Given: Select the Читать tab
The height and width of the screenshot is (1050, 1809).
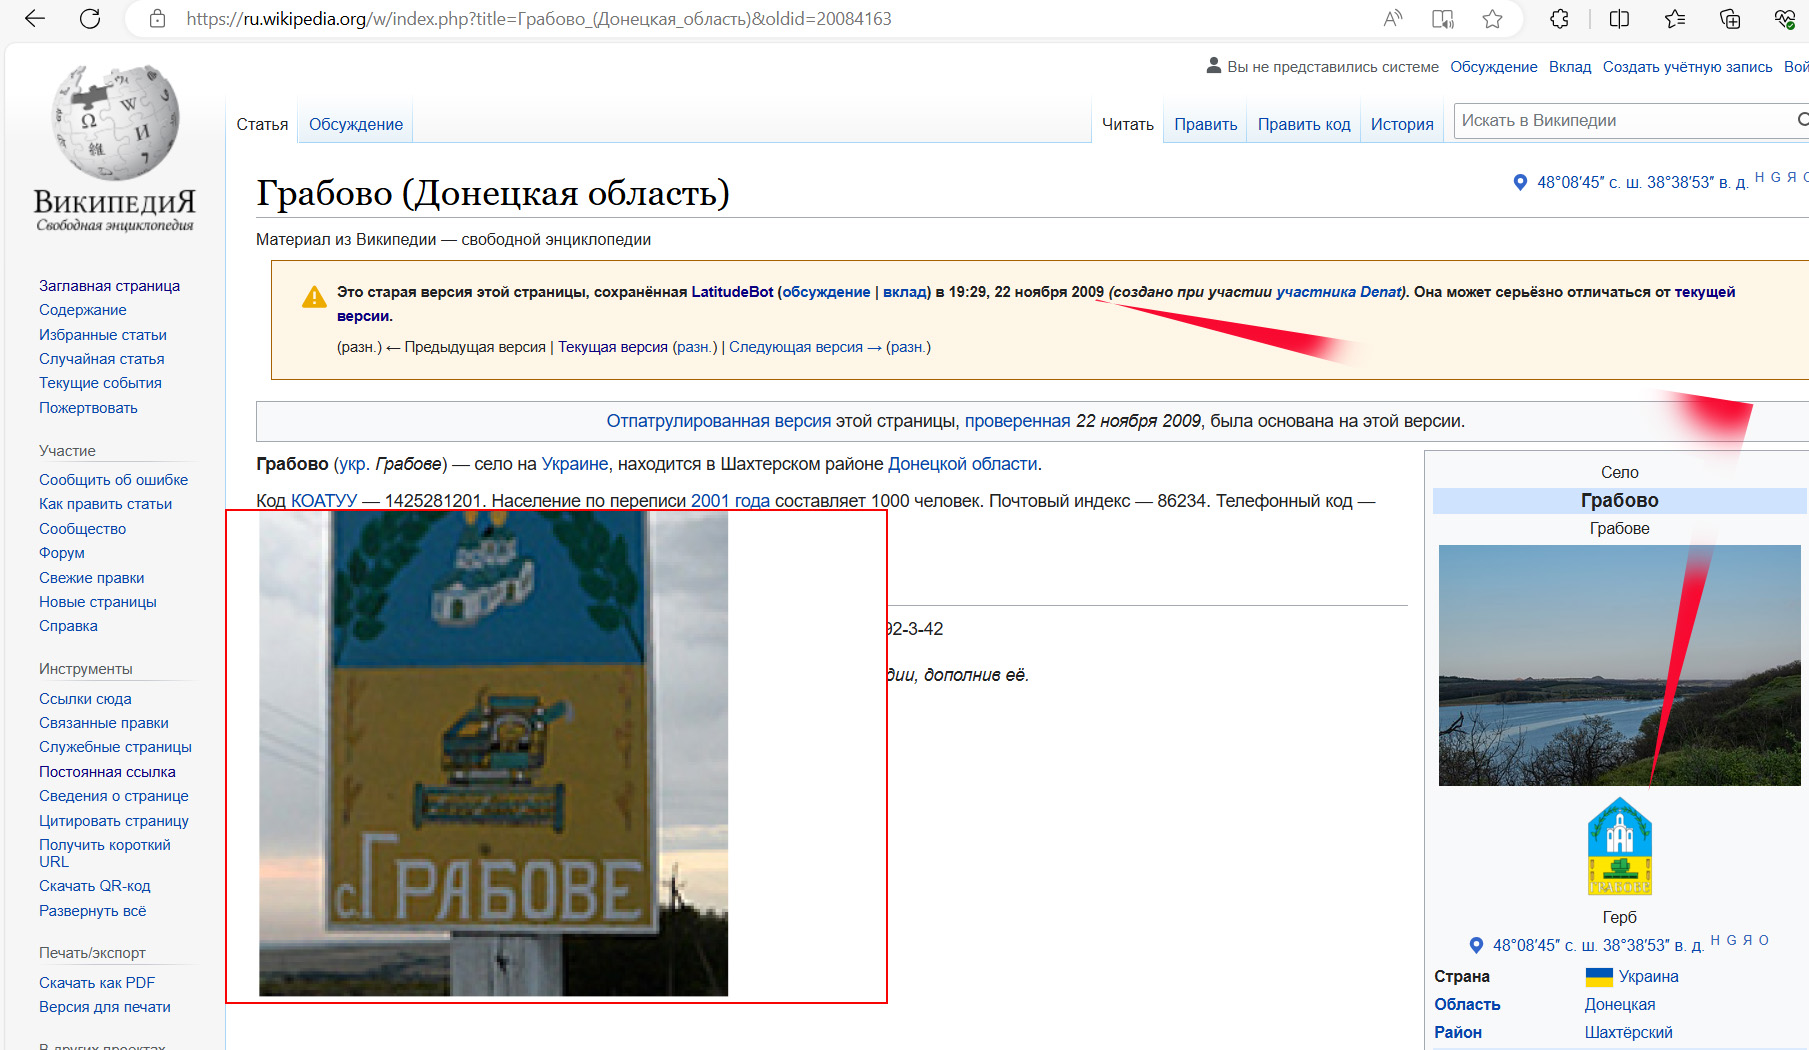Looking at the screenshot, I should (1128, 124).
